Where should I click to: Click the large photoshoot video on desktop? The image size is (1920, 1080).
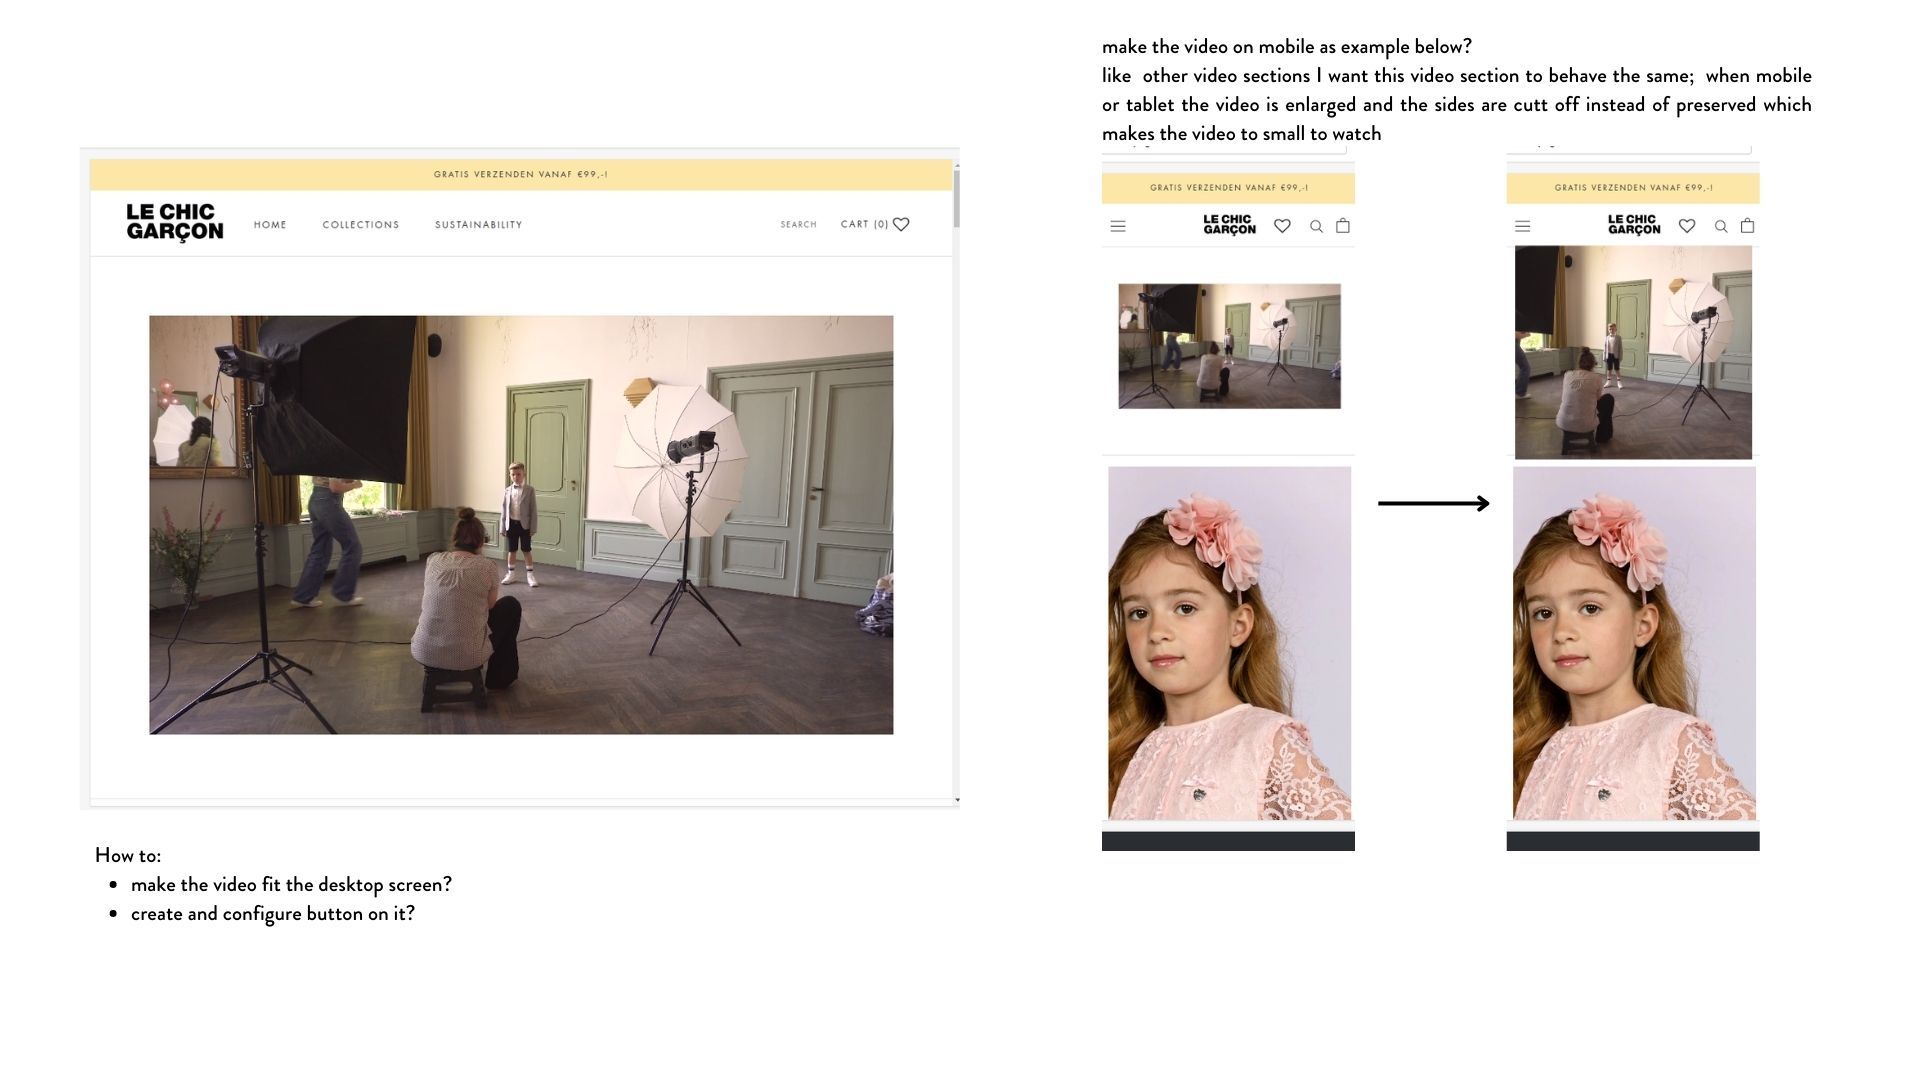[520, 525]
